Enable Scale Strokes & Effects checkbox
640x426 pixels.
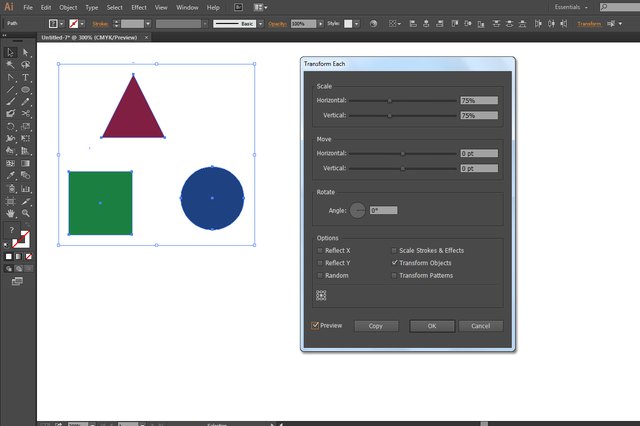394,251
